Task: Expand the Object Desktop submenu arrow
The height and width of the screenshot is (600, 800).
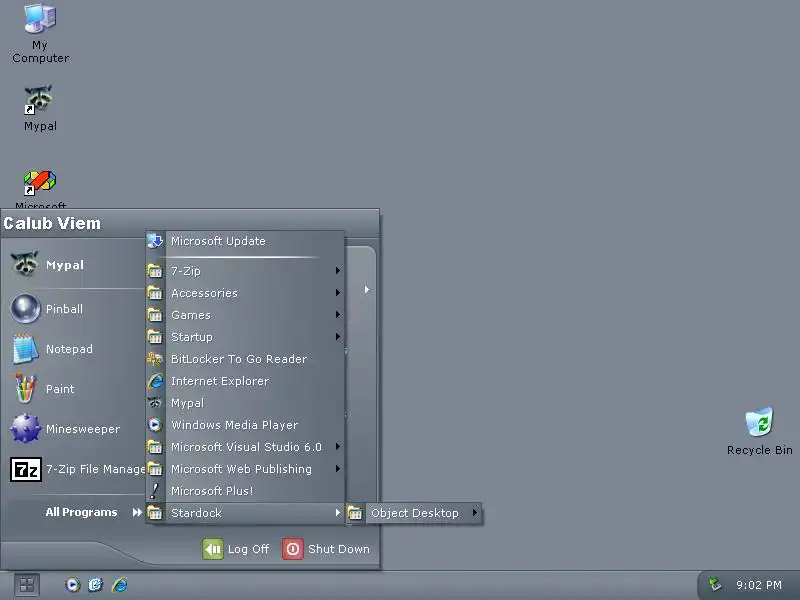Action: [x=474, y=512]
